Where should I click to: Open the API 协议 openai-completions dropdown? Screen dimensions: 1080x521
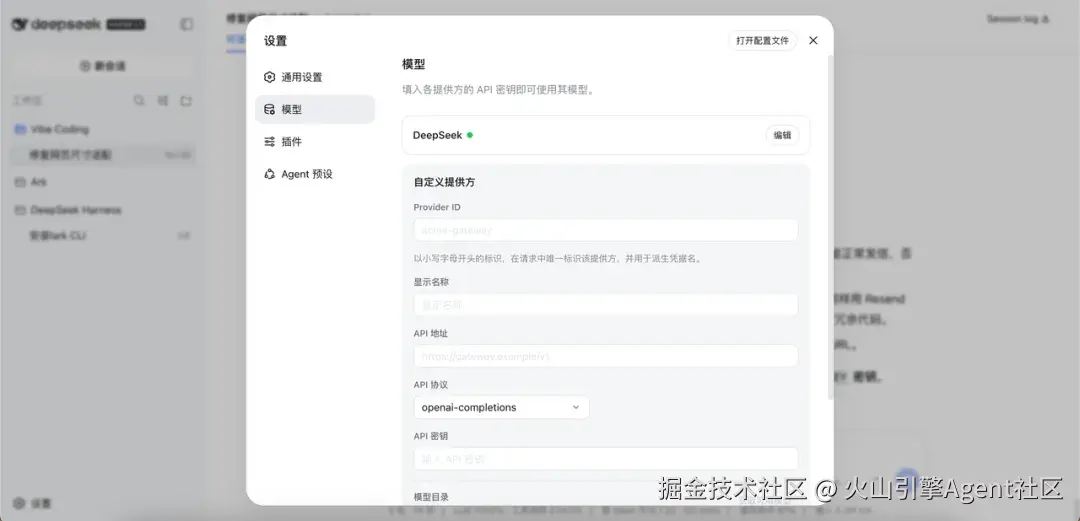point(501,407)
